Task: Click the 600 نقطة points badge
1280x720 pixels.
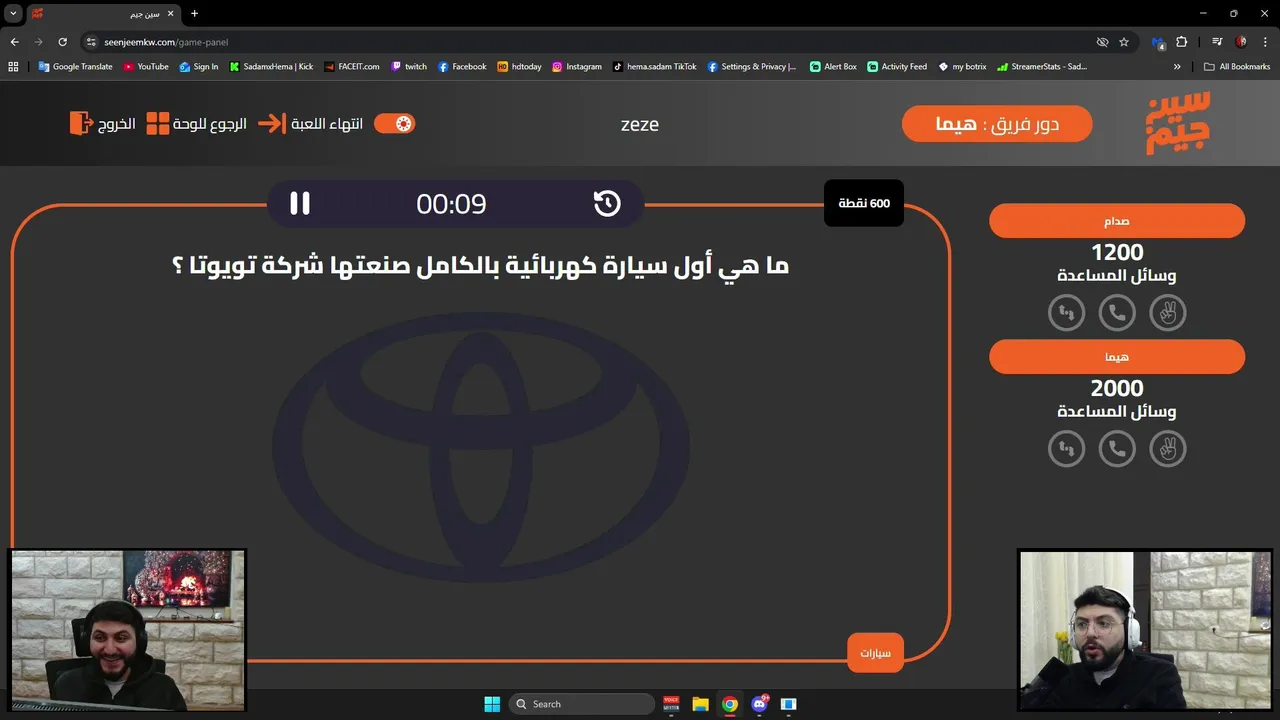Action: pos(864,203)
